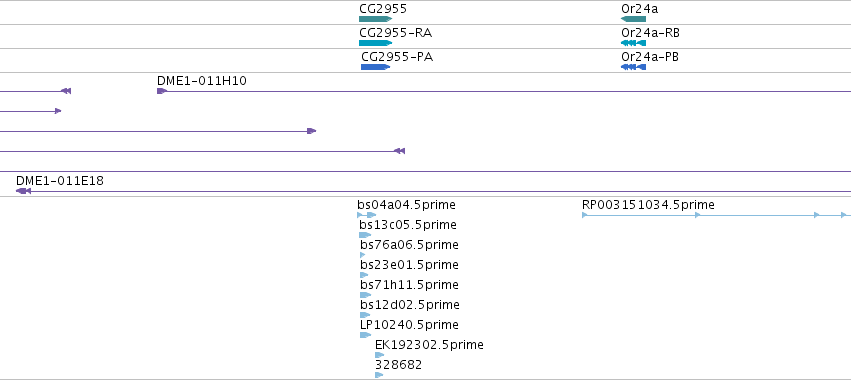Click the DME1-011H10 clone start arrow
The width and height of the screenshot is (851, 380).
(161, 91)
